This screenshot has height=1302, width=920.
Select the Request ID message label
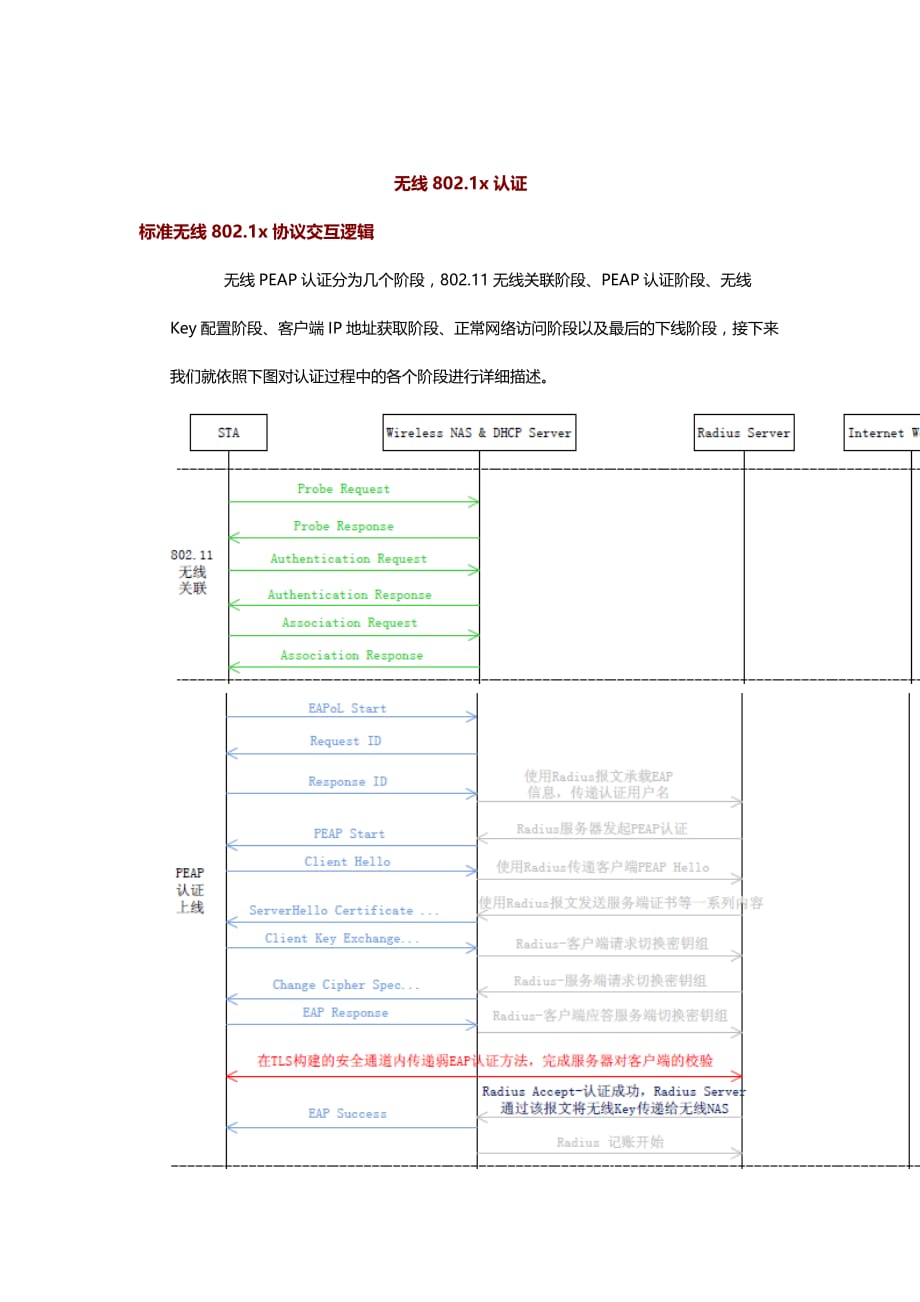[345, 741]
